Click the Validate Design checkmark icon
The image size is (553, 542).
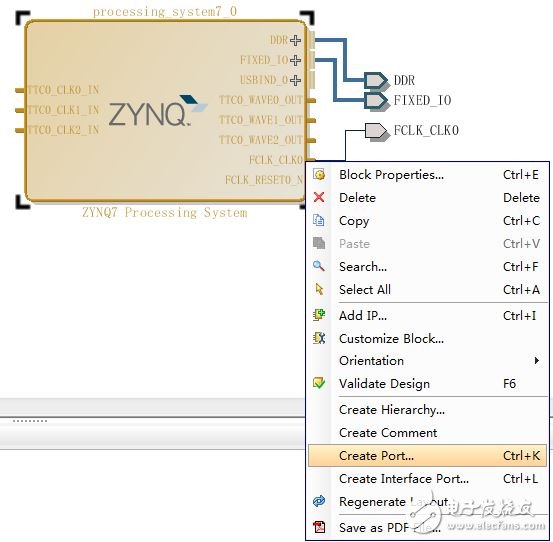pos(319,383)
